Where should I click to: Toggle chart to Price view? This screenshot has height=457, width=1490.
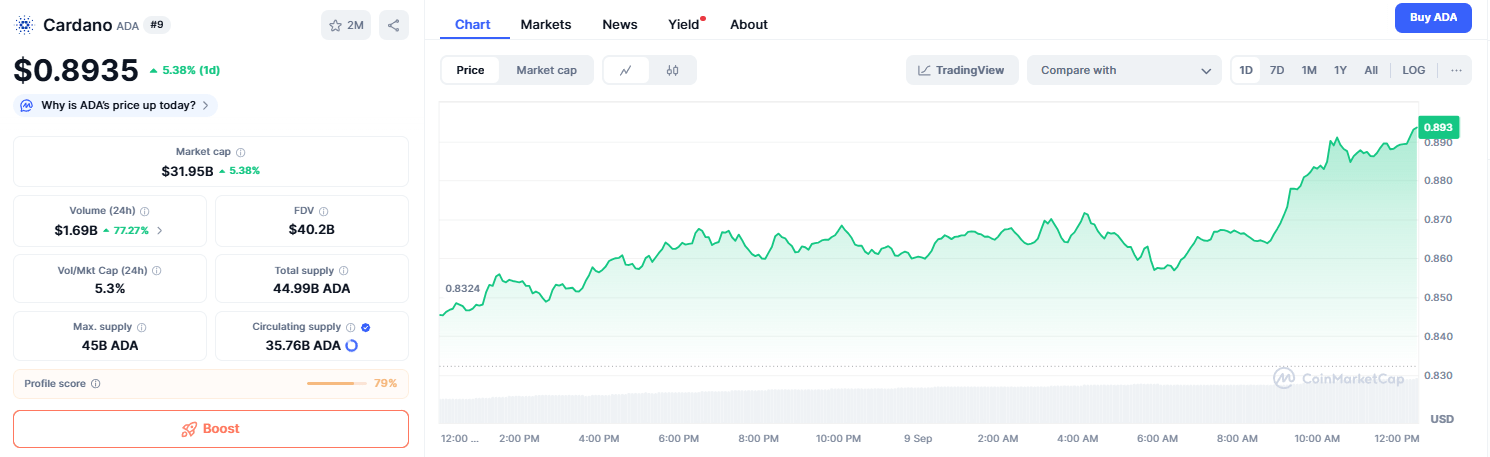click(470, 70)
